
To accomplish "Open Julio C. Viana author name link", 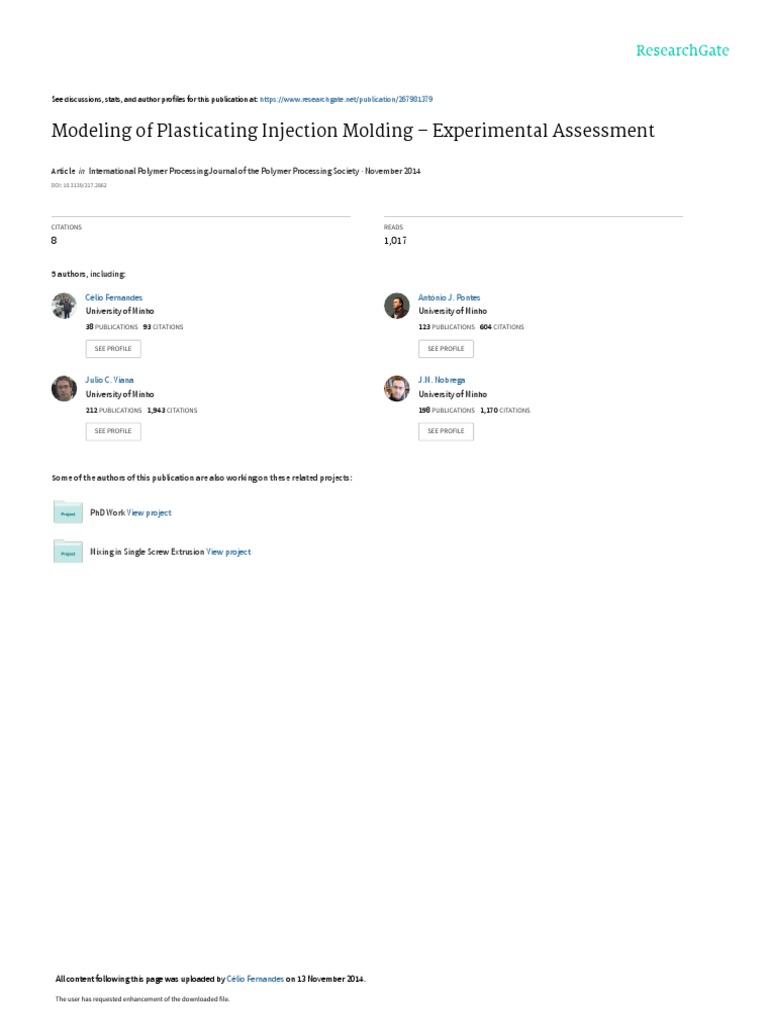I will tap(110, 380).
